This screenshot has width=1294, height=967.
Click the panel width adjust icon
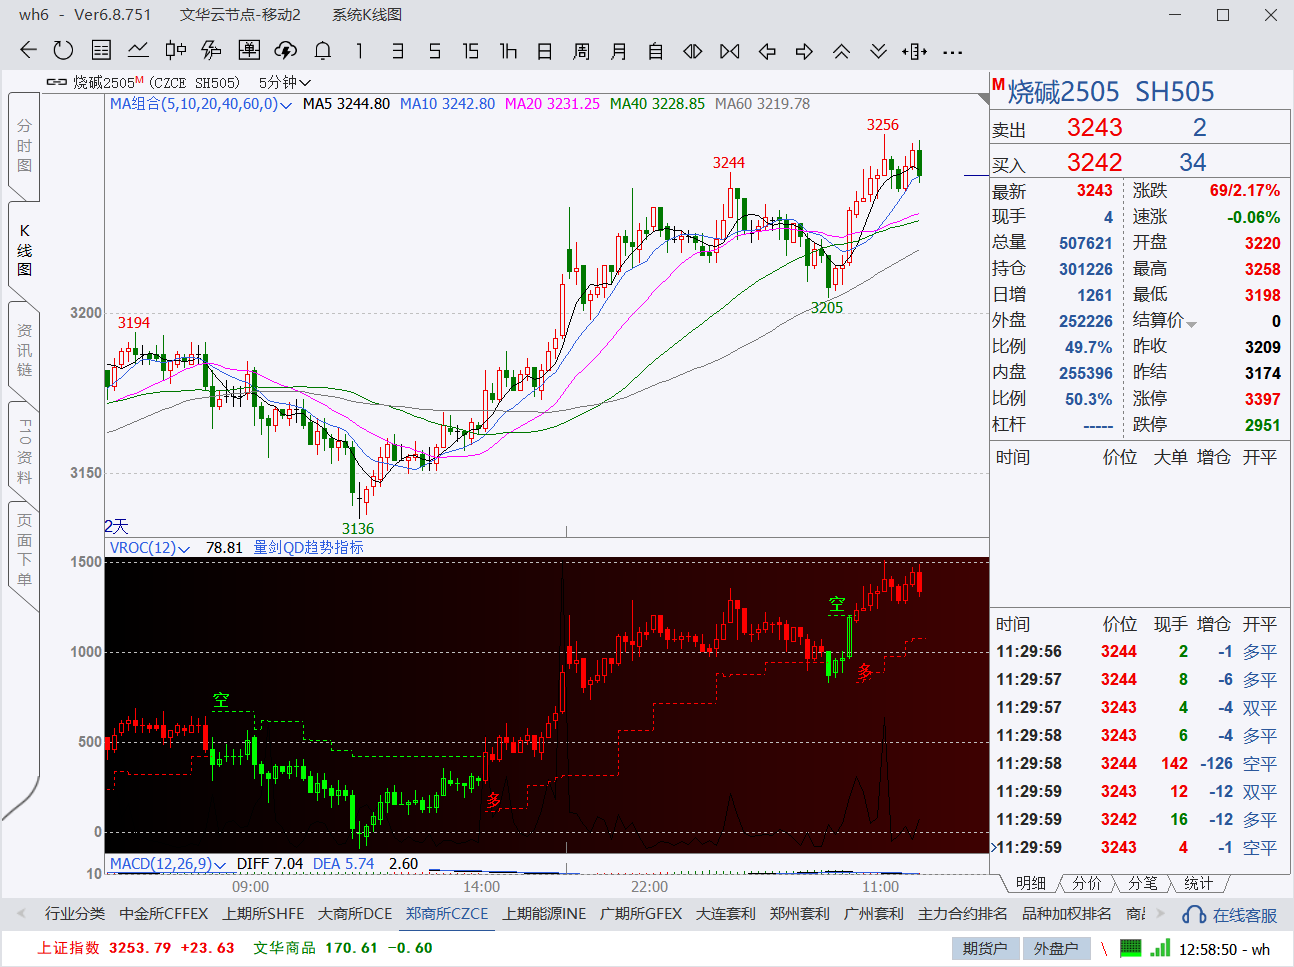(x=914, y=50)
